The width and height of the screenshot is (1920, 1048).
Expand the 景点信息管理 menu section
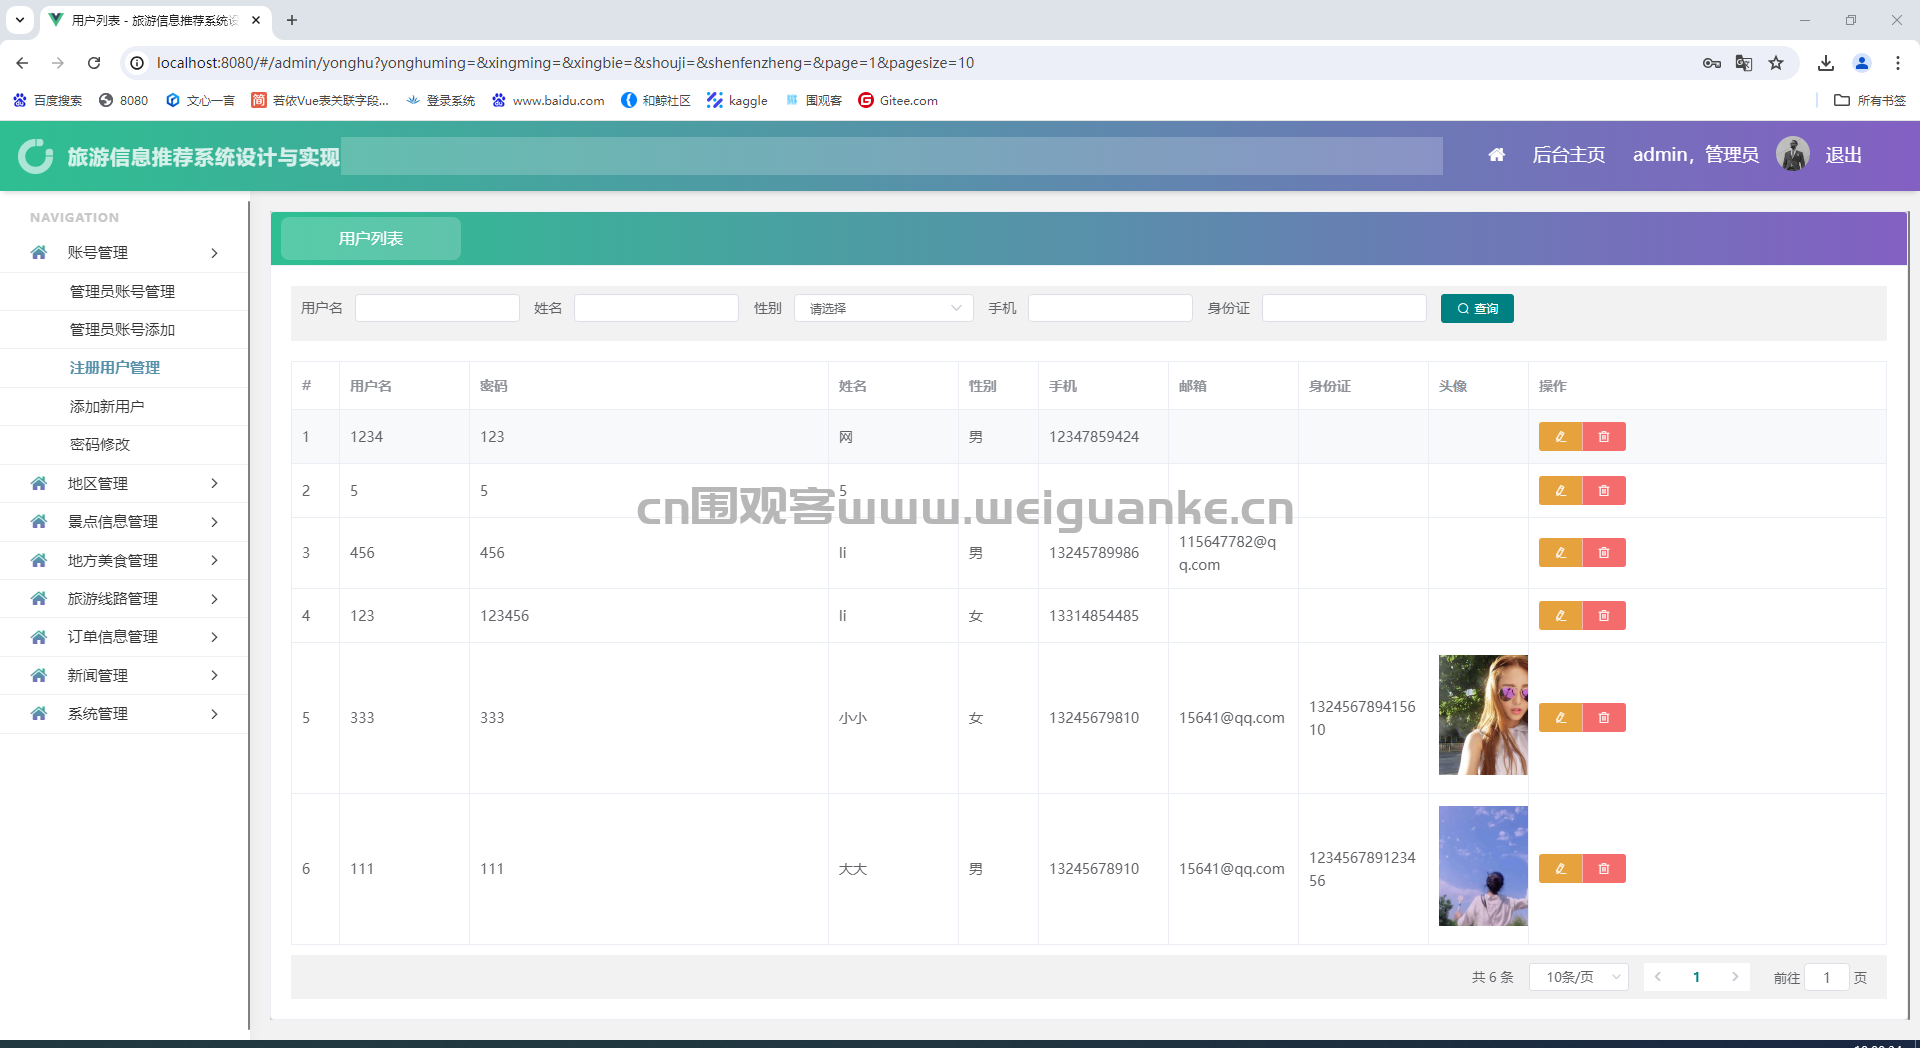124,522
